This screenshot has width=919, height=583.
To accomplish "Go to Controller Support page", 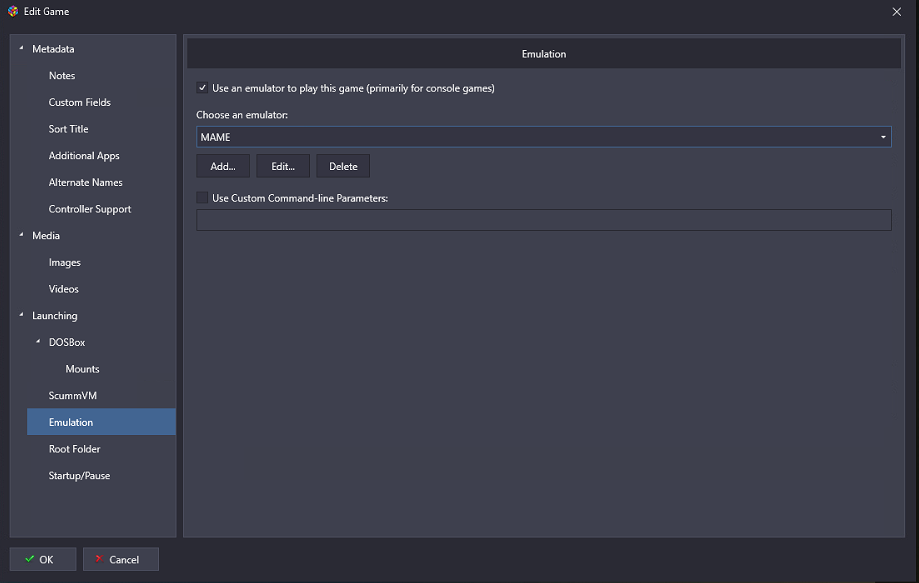I will (x=90, y=209).
